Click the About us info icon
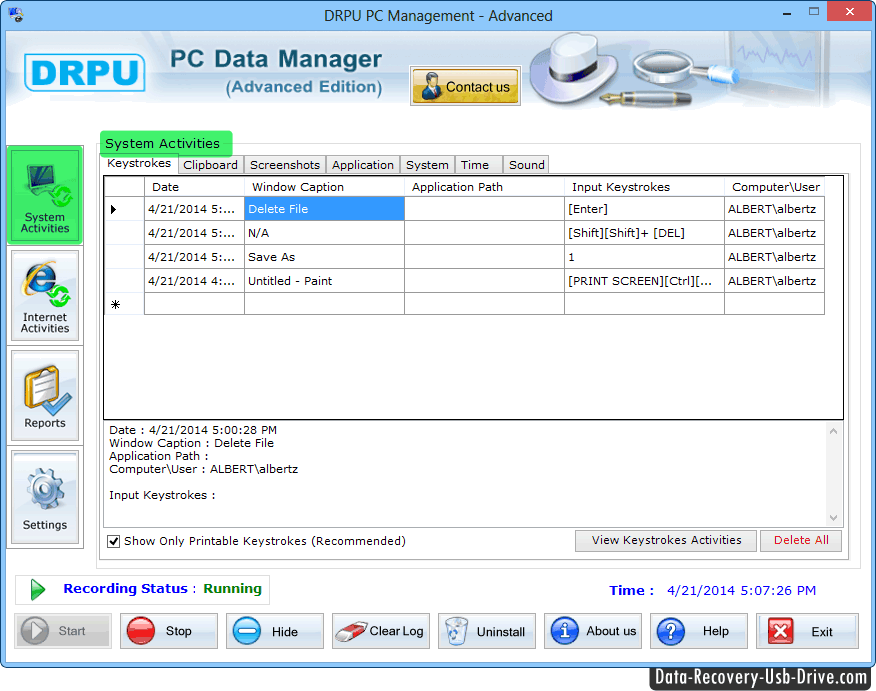 pos(565,631)
